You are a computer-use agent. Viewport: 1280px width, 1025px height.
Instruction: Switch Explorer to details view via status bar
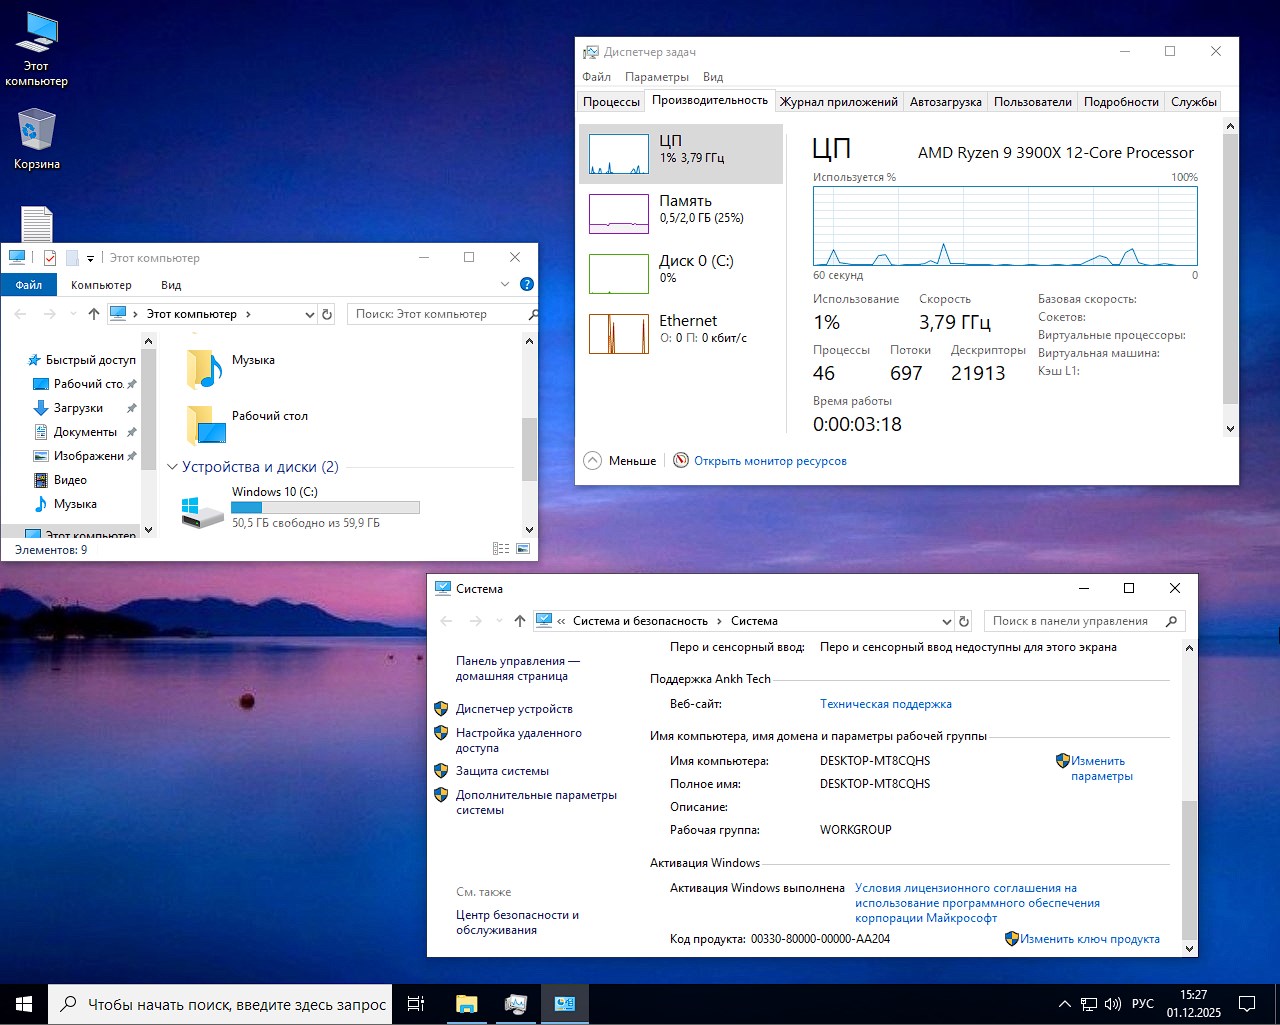500,548
